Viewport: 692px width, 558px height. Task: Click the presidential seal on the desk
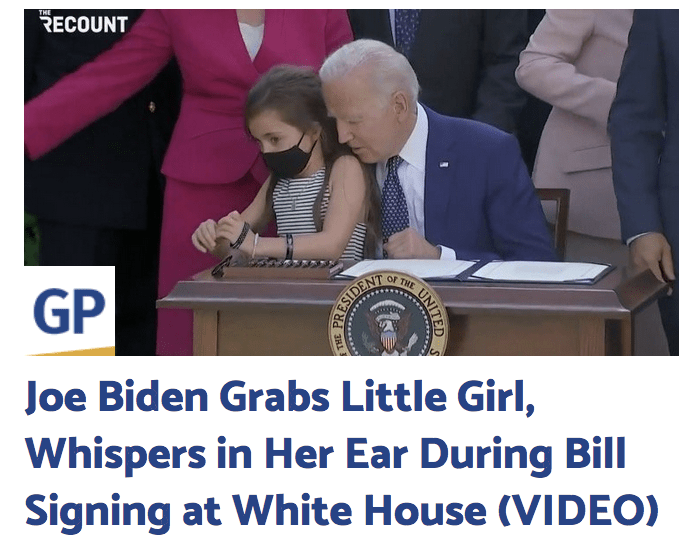tap(388, 314)
